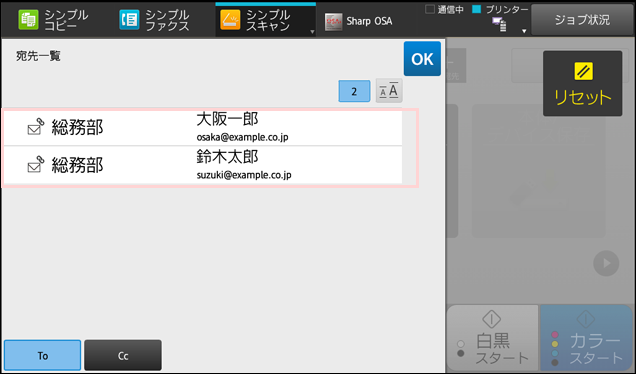The height and width of the screenshot is (374, 636).
Task: Click the osaka@example.co.jp address
Action: click(x=243, y=137)
